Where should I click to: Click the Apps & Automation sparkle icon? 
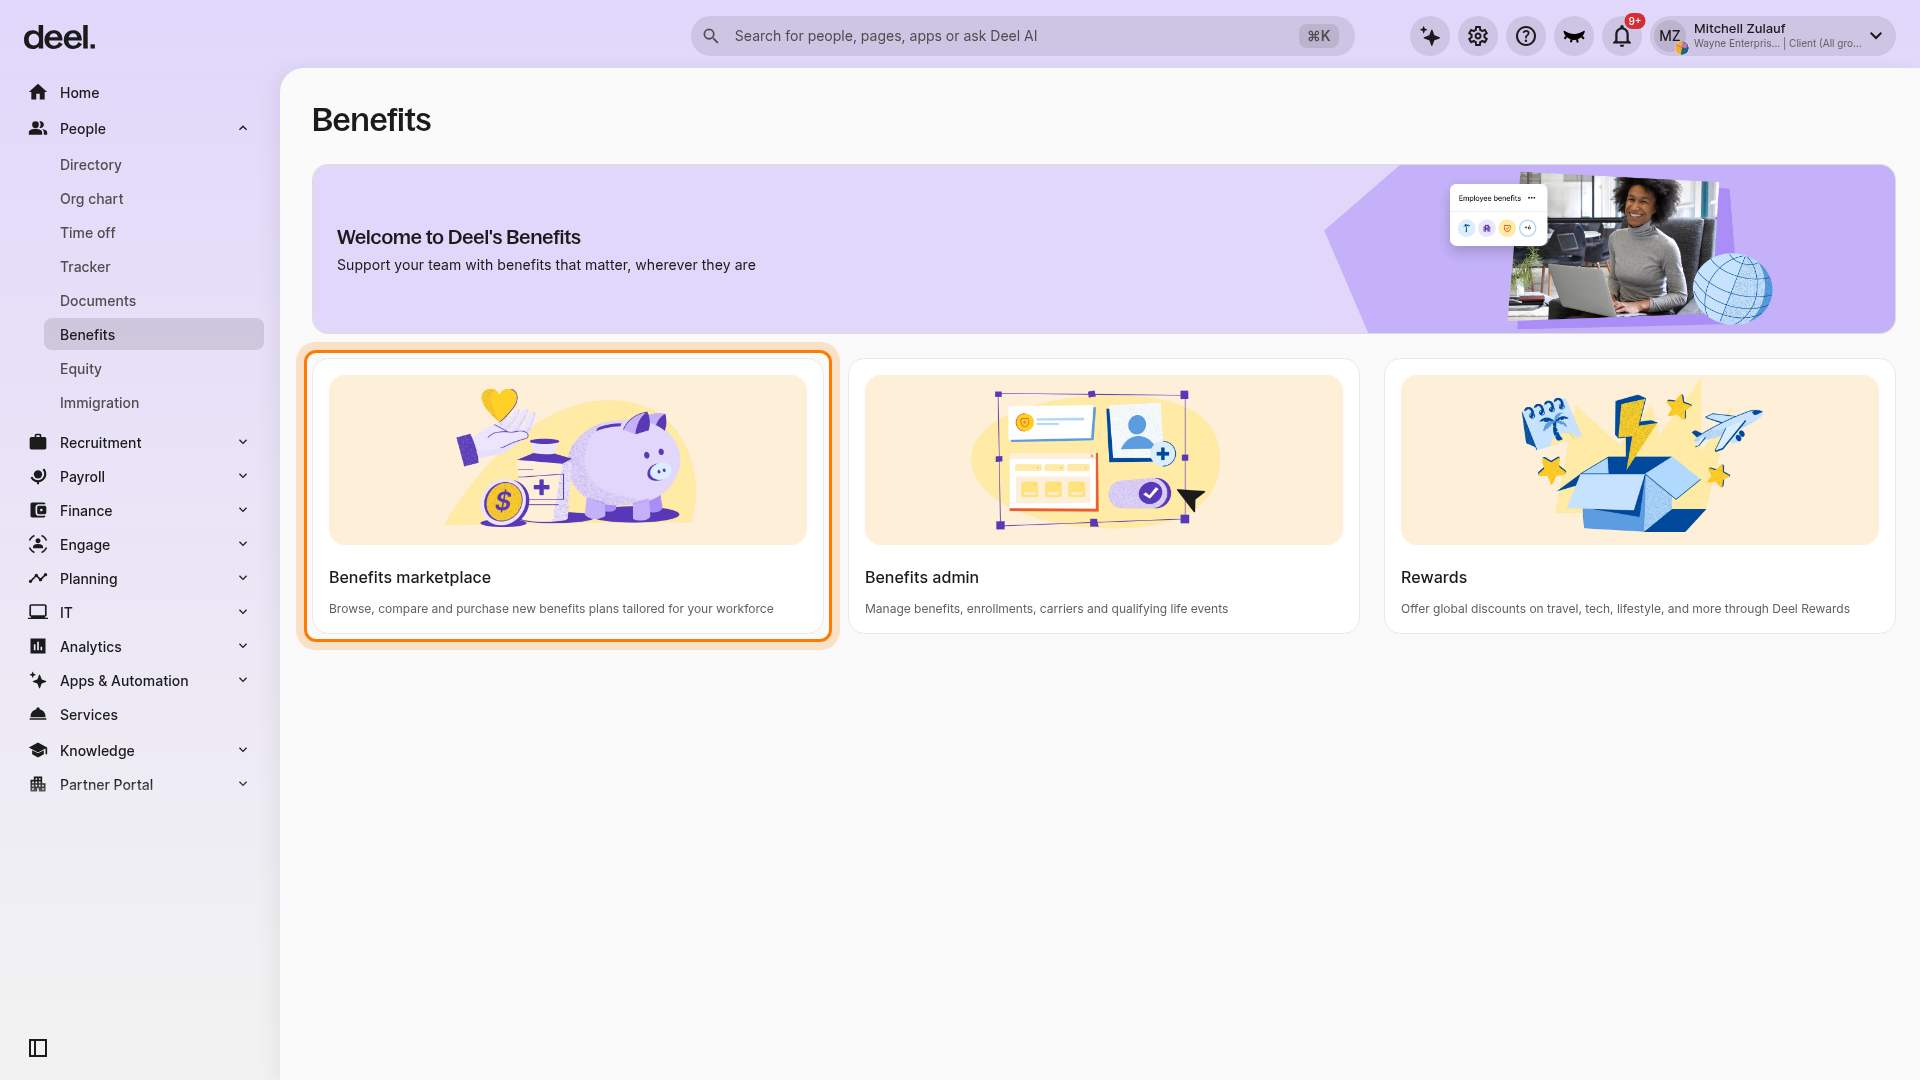[38, 680]
